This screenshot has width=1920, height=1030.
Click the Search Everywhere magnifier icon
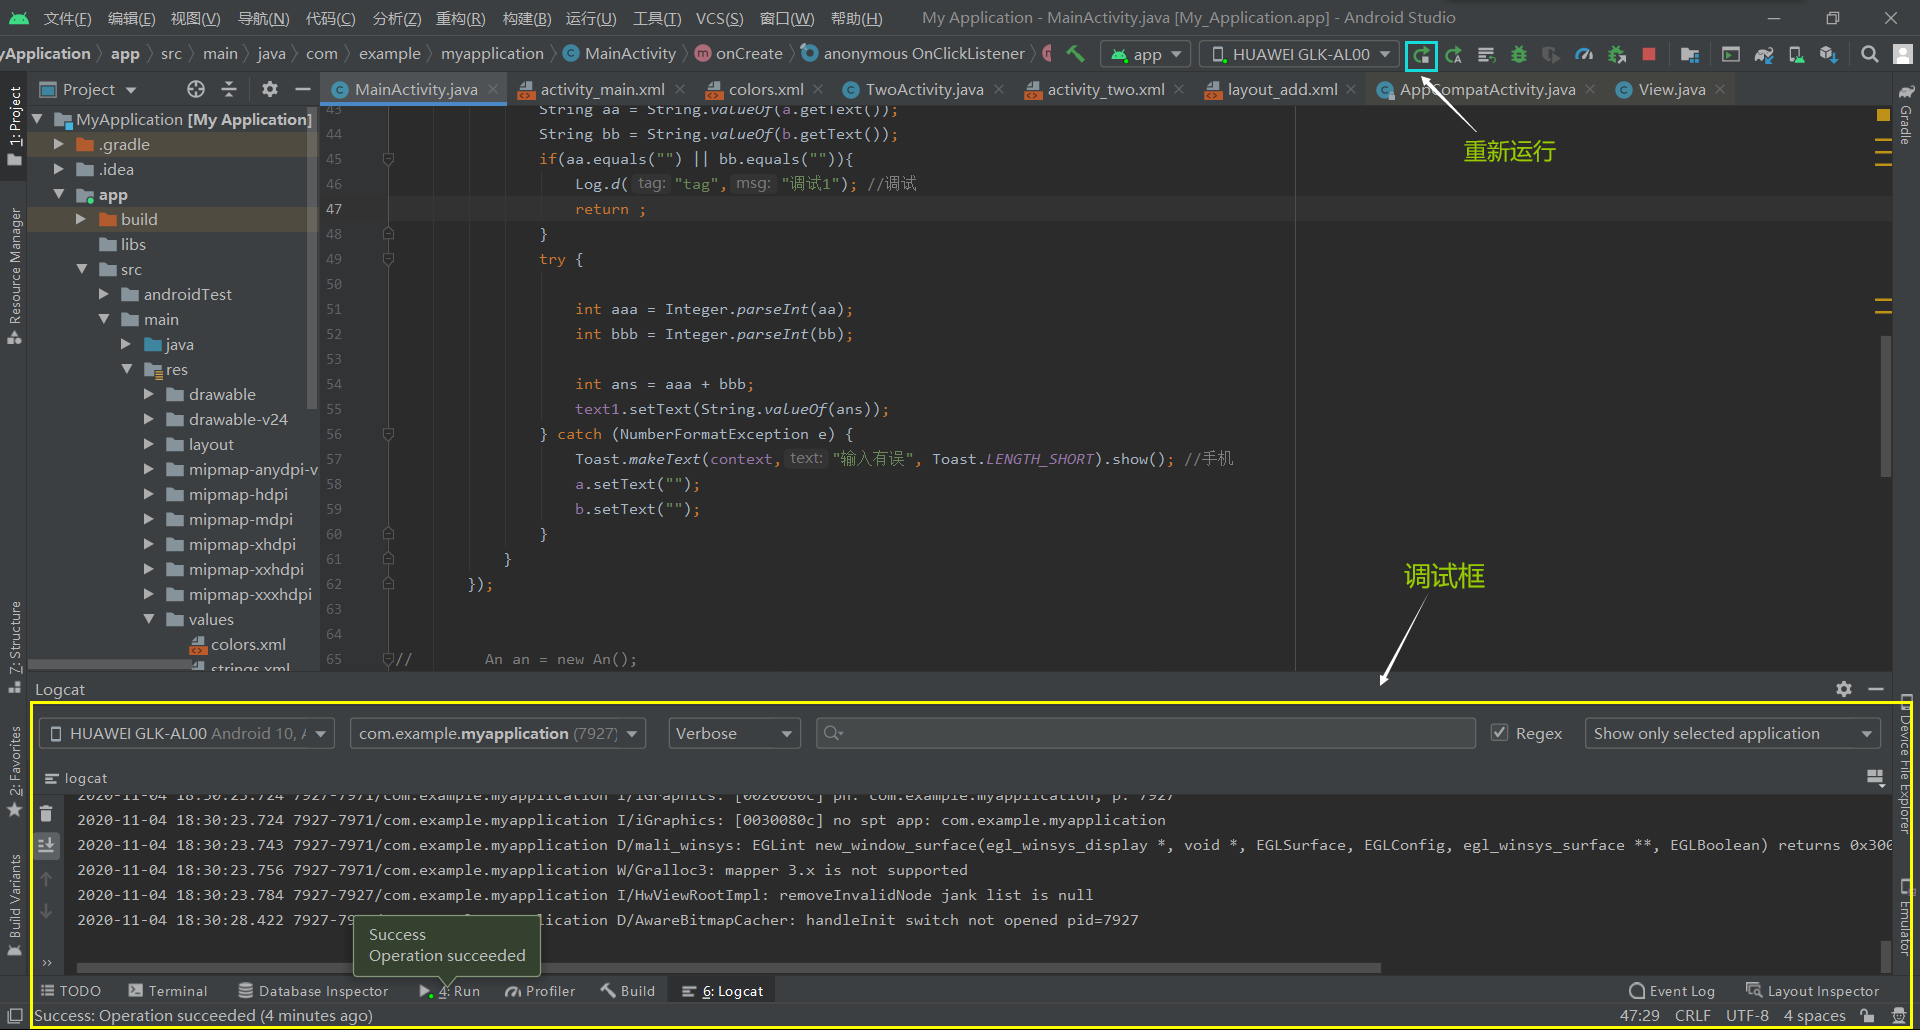coord(1869,54)
